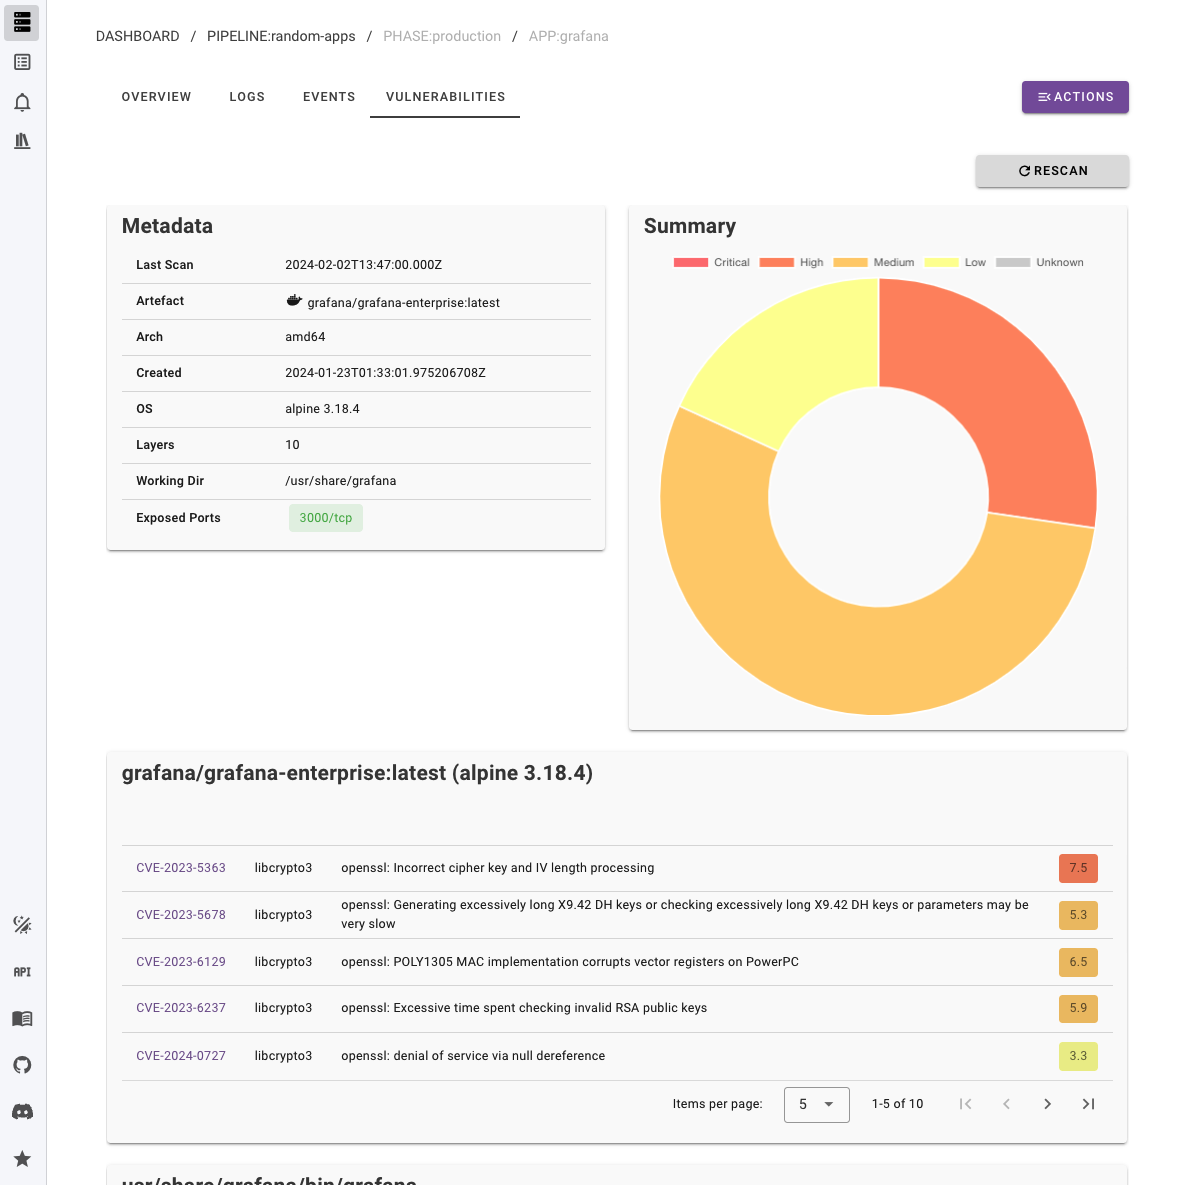Open the documentation open-book icon

coord(22,1019)
